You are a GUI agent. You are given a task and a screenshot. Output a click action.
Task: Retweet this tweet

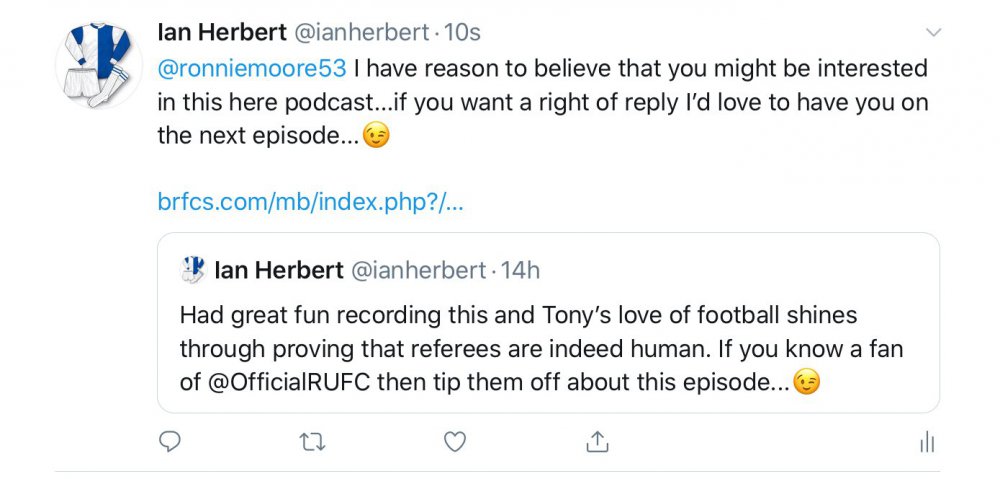[x=313, y=441]
